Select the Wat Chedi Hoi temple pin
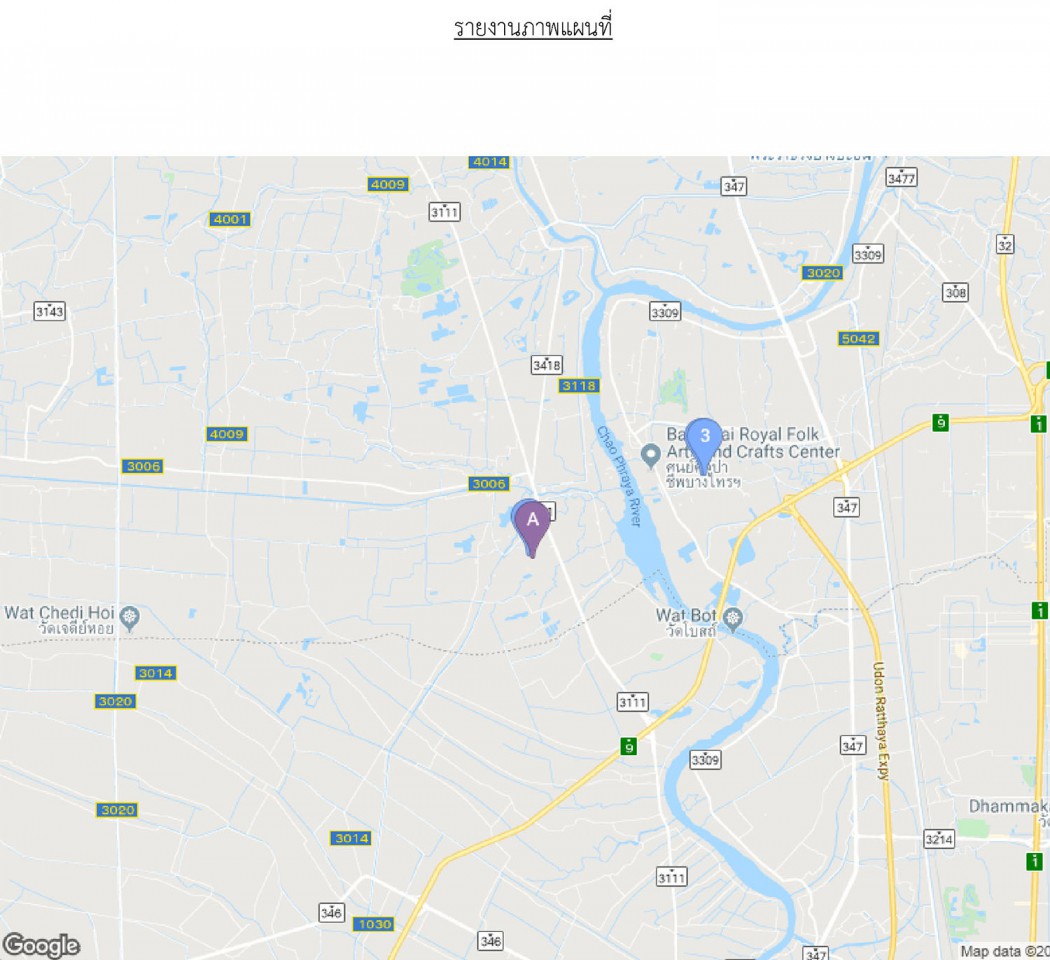Image resolution: width=1050 pixels, height=960 pixels. click(130, 618)
